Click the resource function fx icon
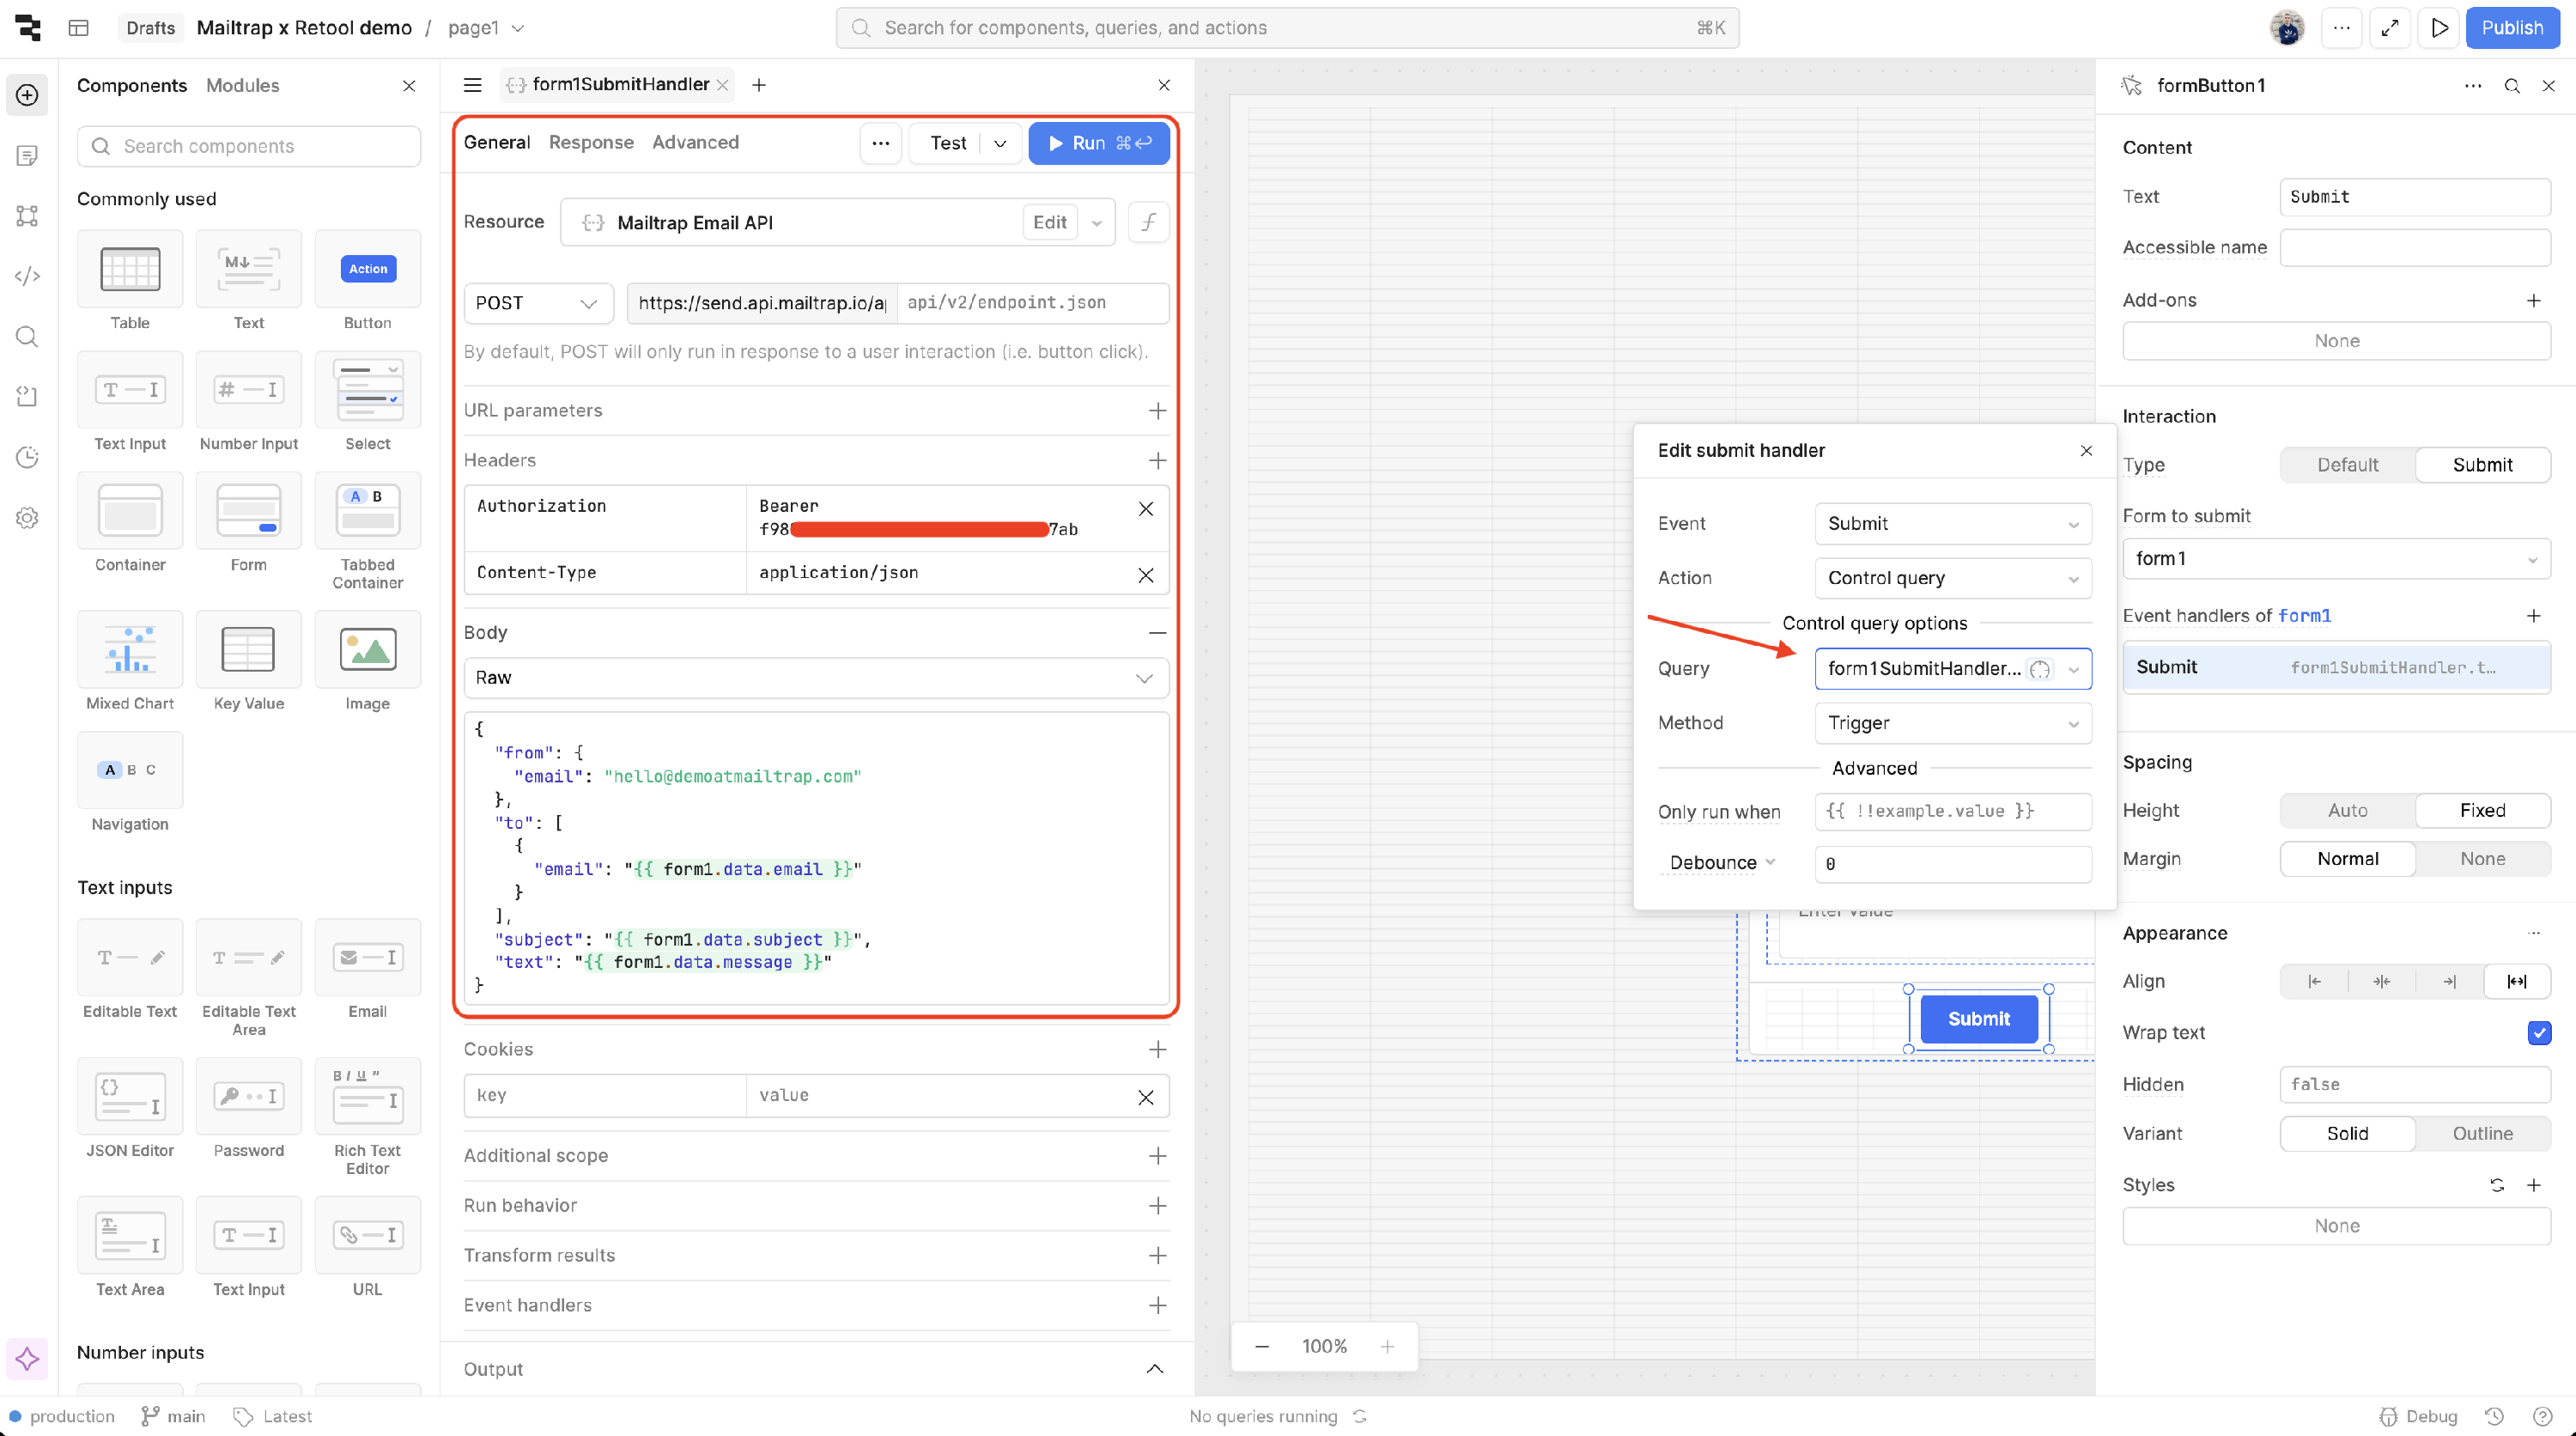The width and height of the screenshot is (2576, 1436). 1149,222
